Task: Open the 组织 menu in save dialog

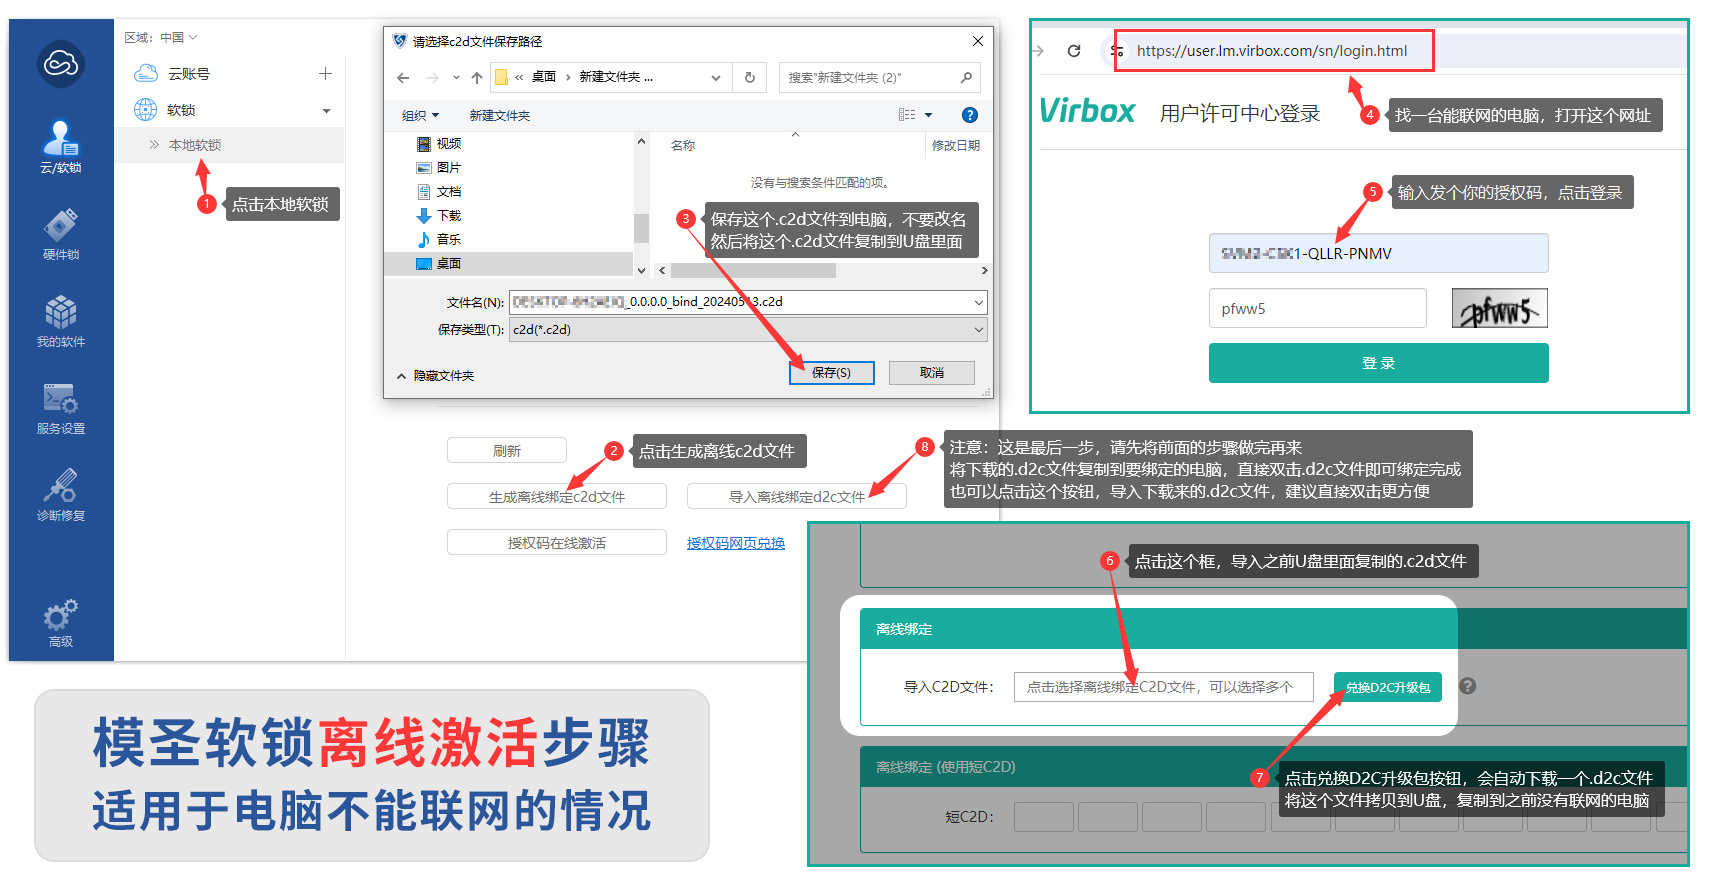Action: (420, 116)
